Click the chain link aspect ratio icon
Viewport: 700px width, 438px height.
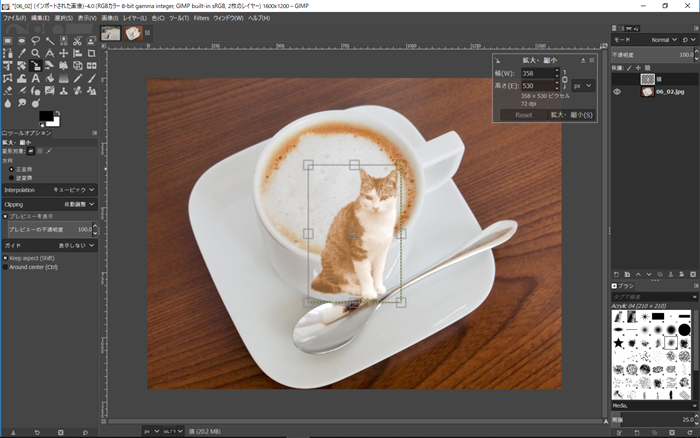(564, 79)
